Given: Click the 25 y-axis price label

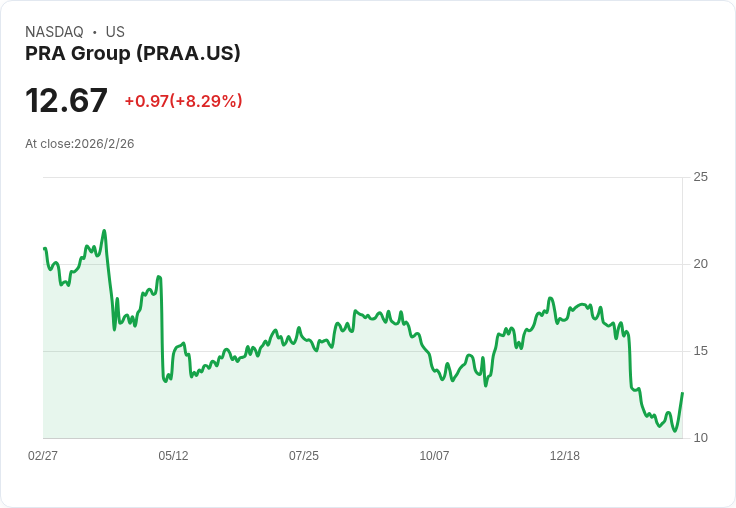Looking at the screenshot, I should (700, 177).
